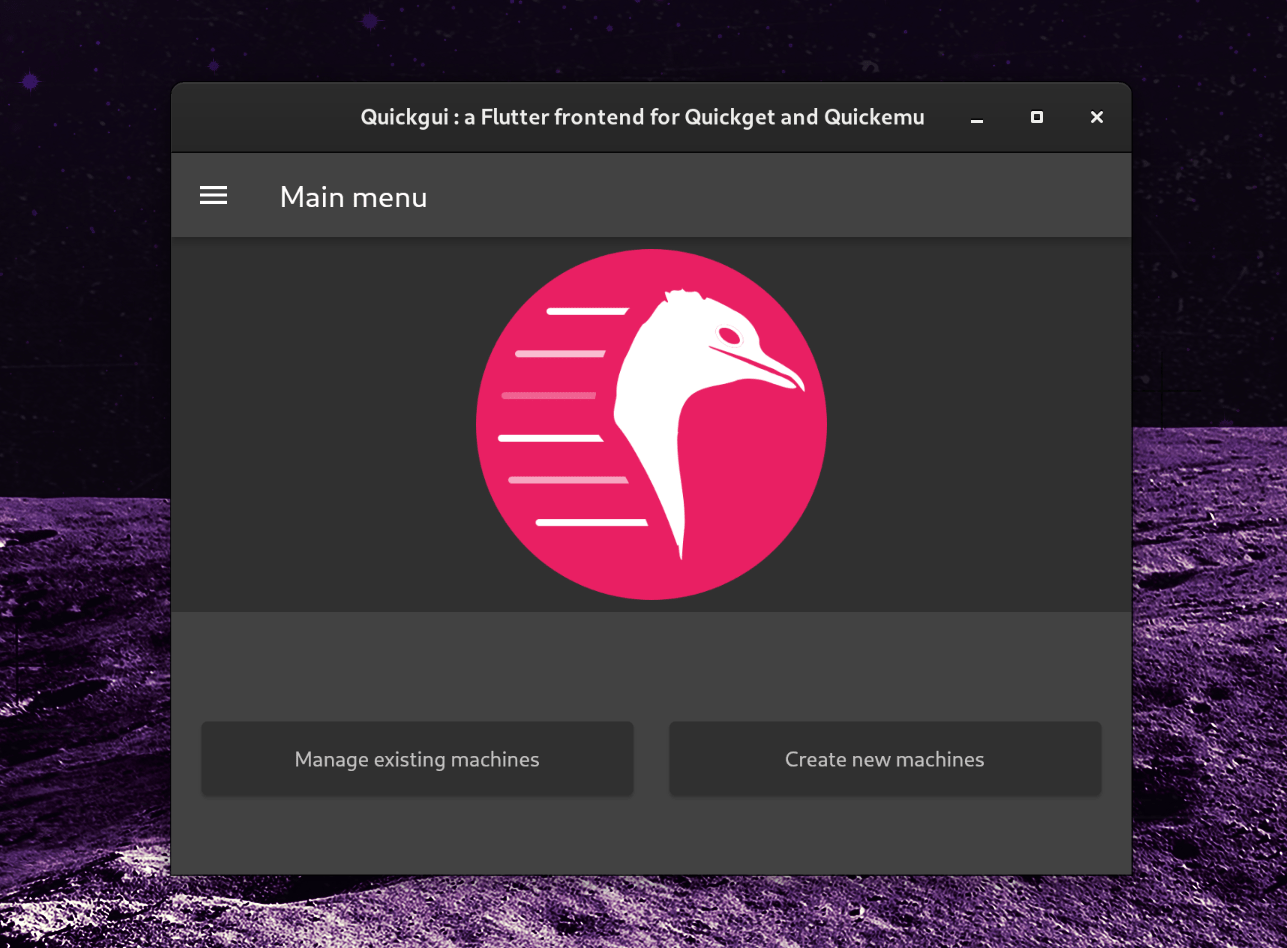This screenshot has height=948, width=1287.
Task: Click the "Main menu" page title
Action: [x=353, y=197]
